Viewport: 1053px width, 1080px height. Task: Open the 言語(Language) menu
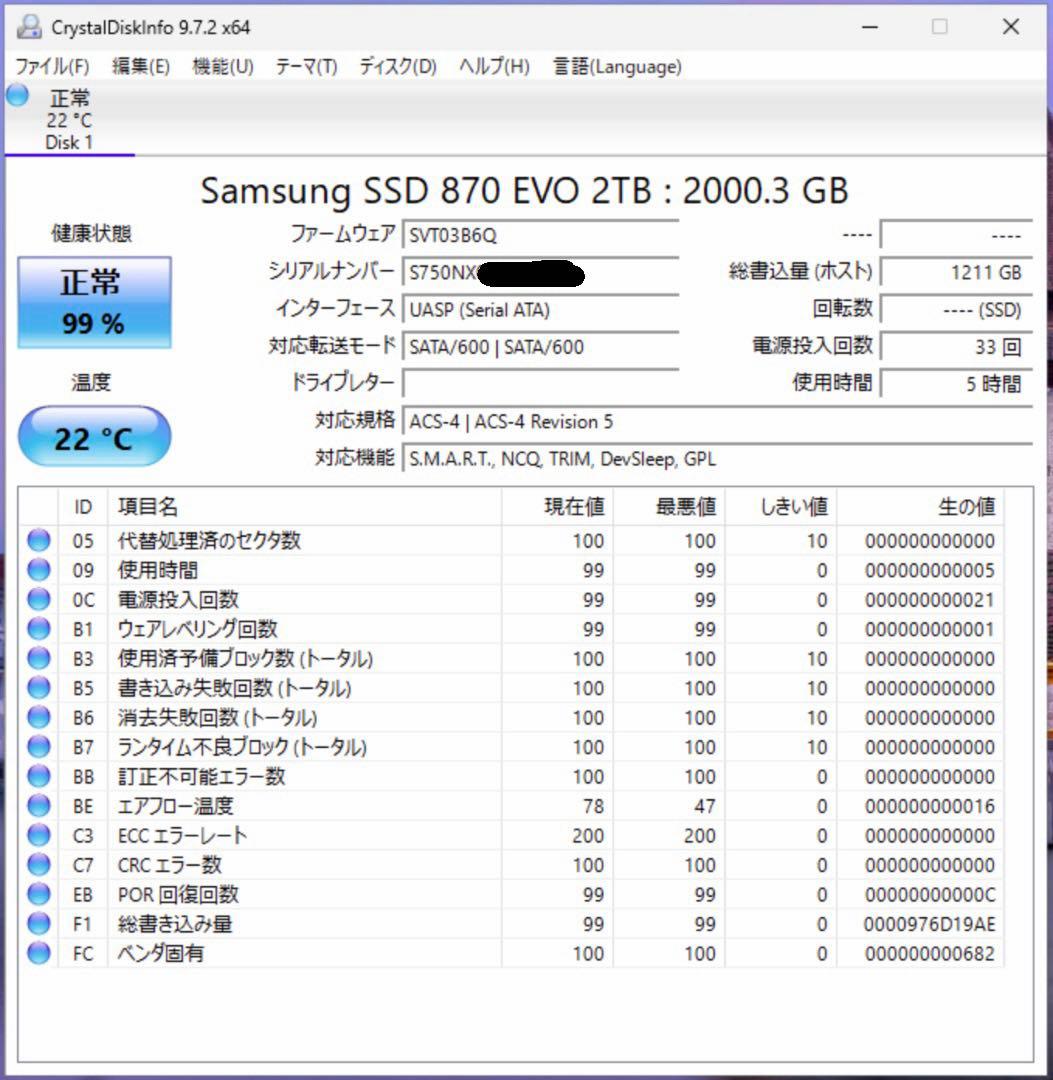(x=618, y=66)
